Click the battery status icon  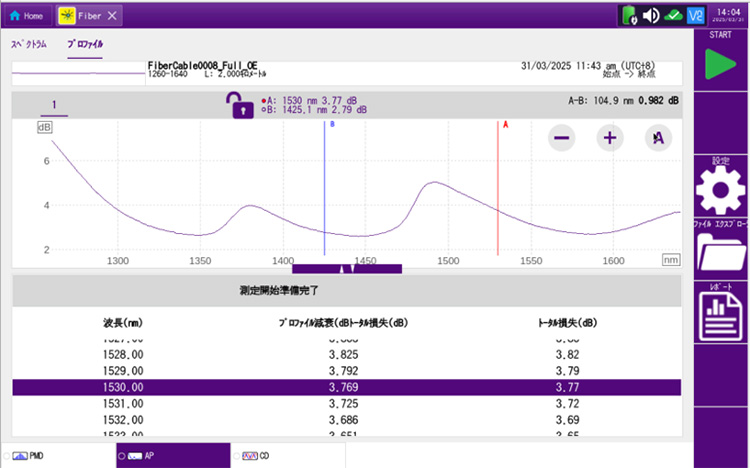628,16
